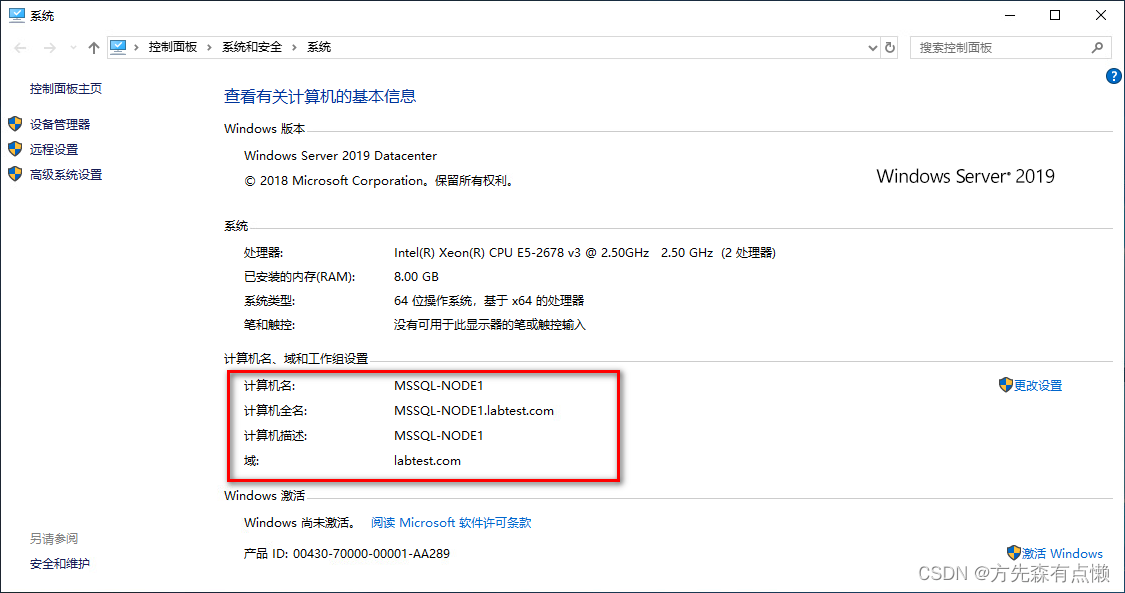Screen dimensions: 1125x593
Task: Select 系统和安全 in the breadcrumb path
Action: click(x=252, y=47)
